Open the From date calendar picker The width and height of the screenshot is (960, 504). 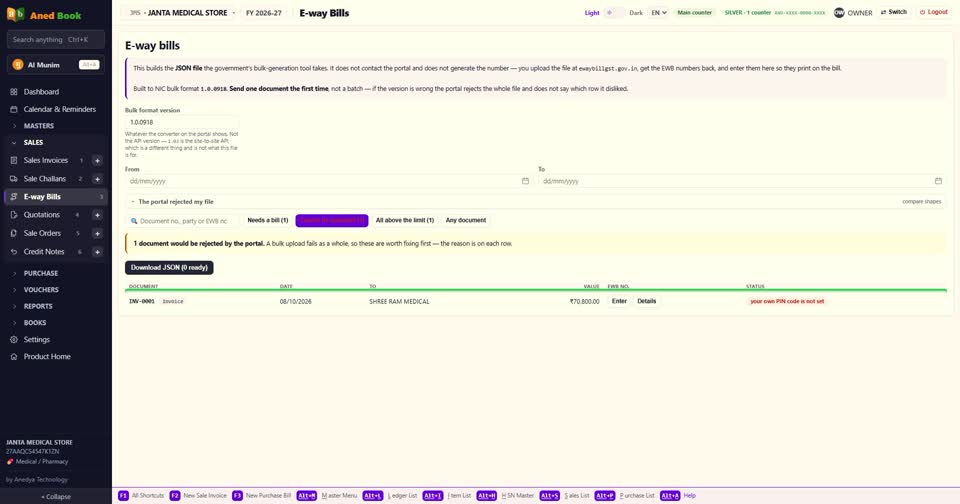tap(525, 181)
